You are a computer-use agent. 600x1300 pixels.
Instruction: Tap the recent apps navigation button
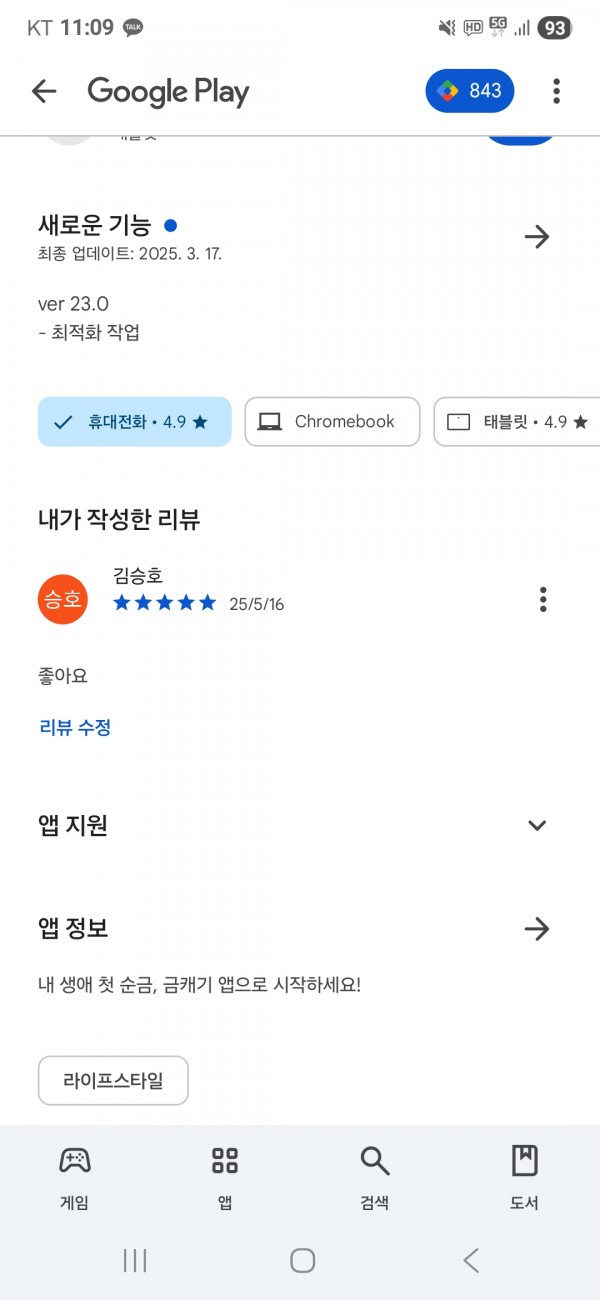coord(135,1260)
